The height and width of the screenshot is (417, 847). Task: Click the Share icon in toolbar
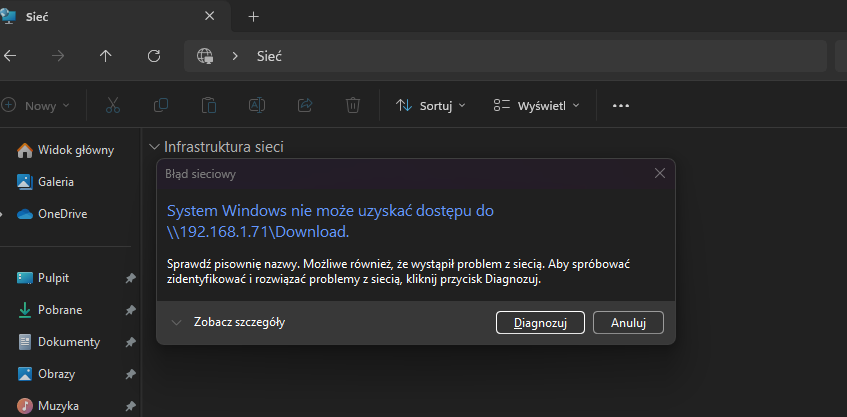pos(305,105)
